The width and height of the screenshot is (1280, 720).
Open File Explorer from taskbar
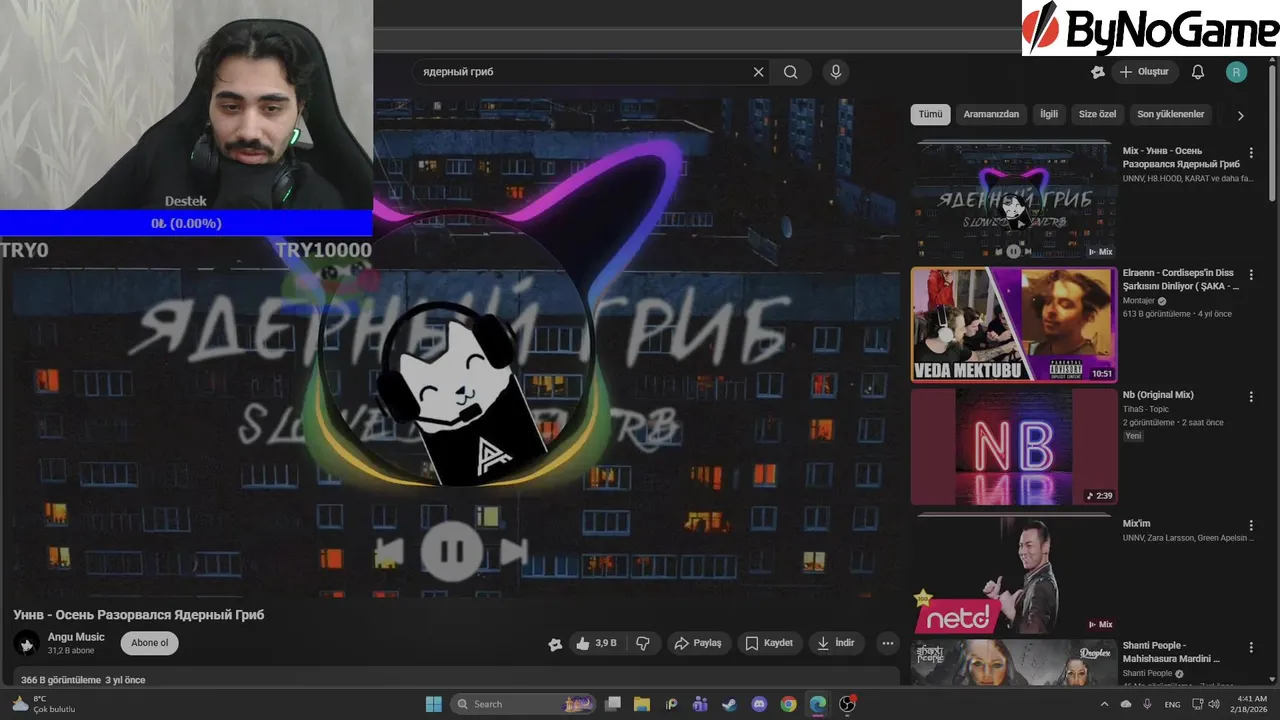[642, 704]
